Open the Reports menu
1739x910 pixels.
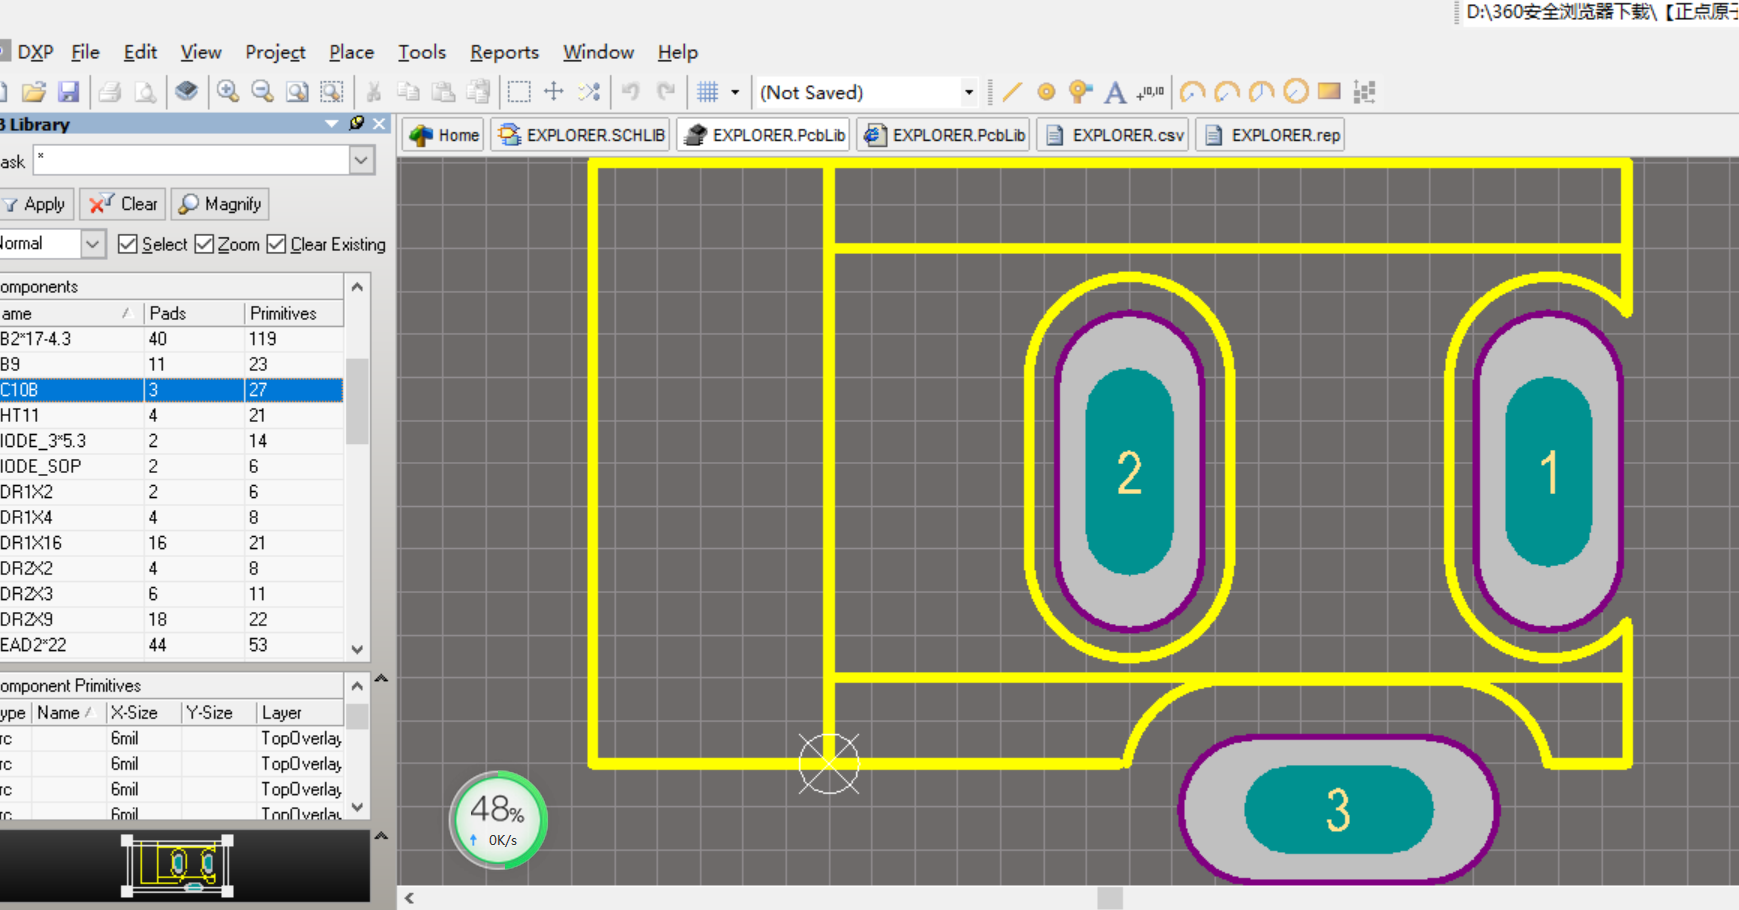click(x=504, y=52)
